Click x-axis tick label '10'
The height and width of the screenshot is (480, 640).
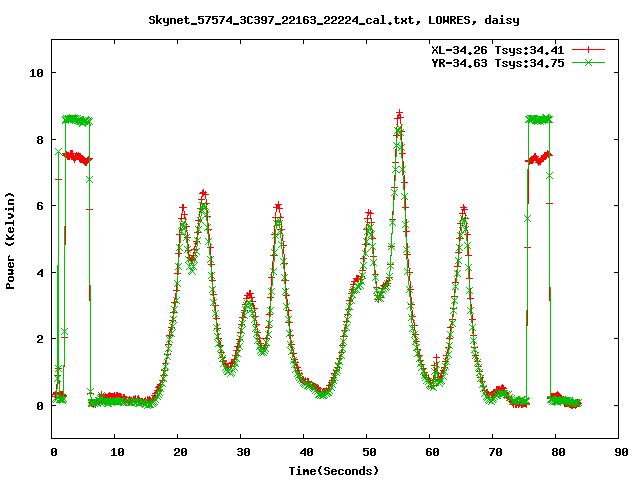(x=118, y=452)
